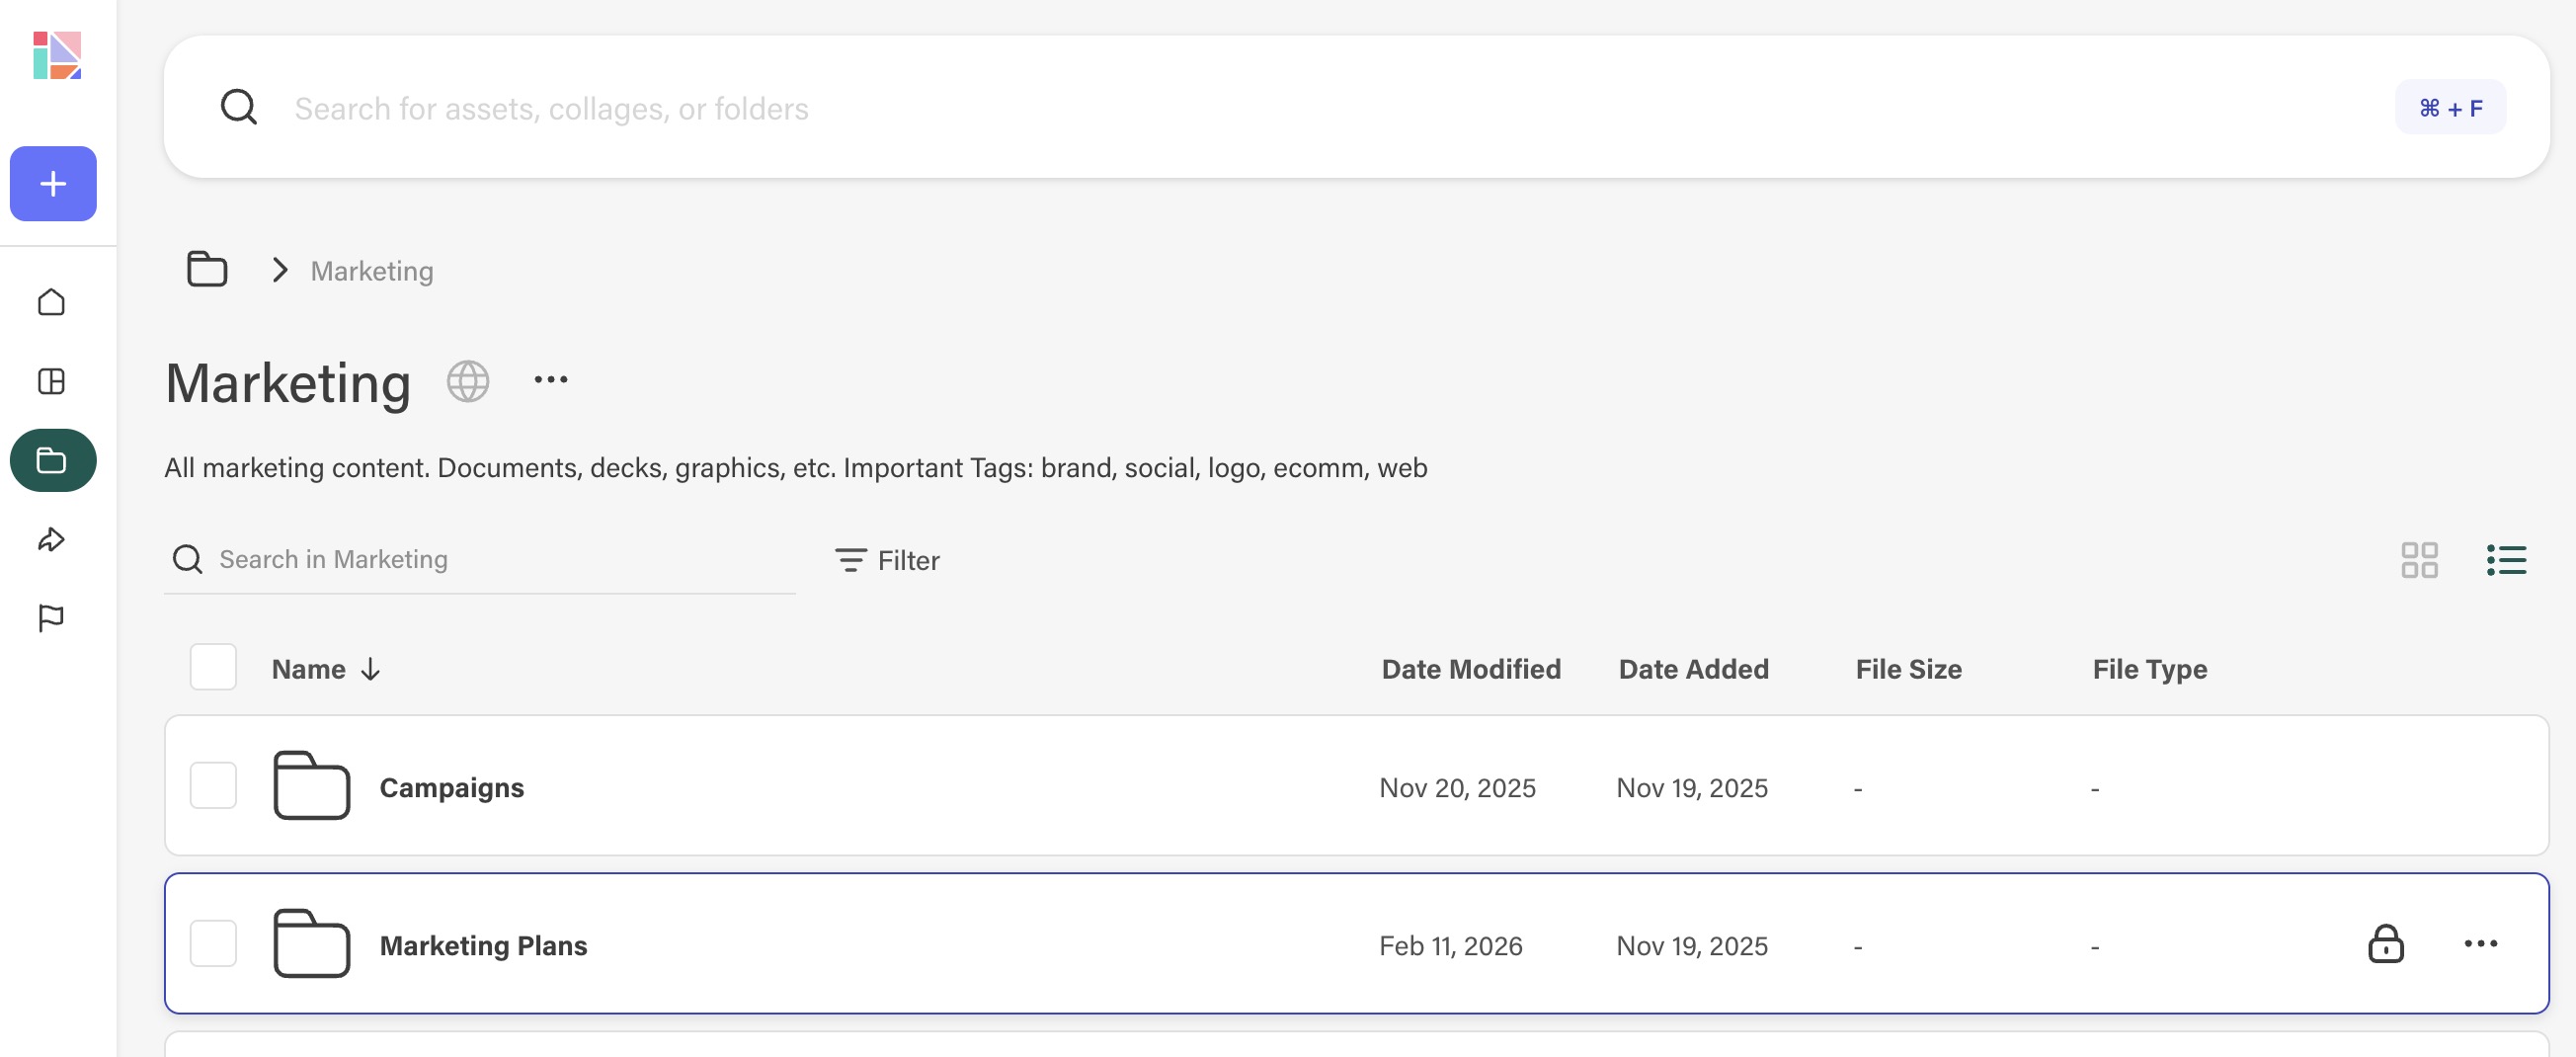Sort by the Date Modified column

(x=1471, y=669)
